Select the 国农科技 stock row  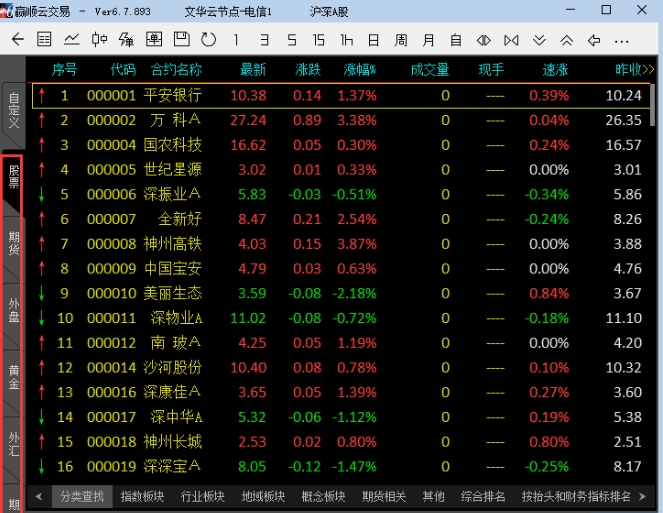pyautogui.click(x=342, y=145)
